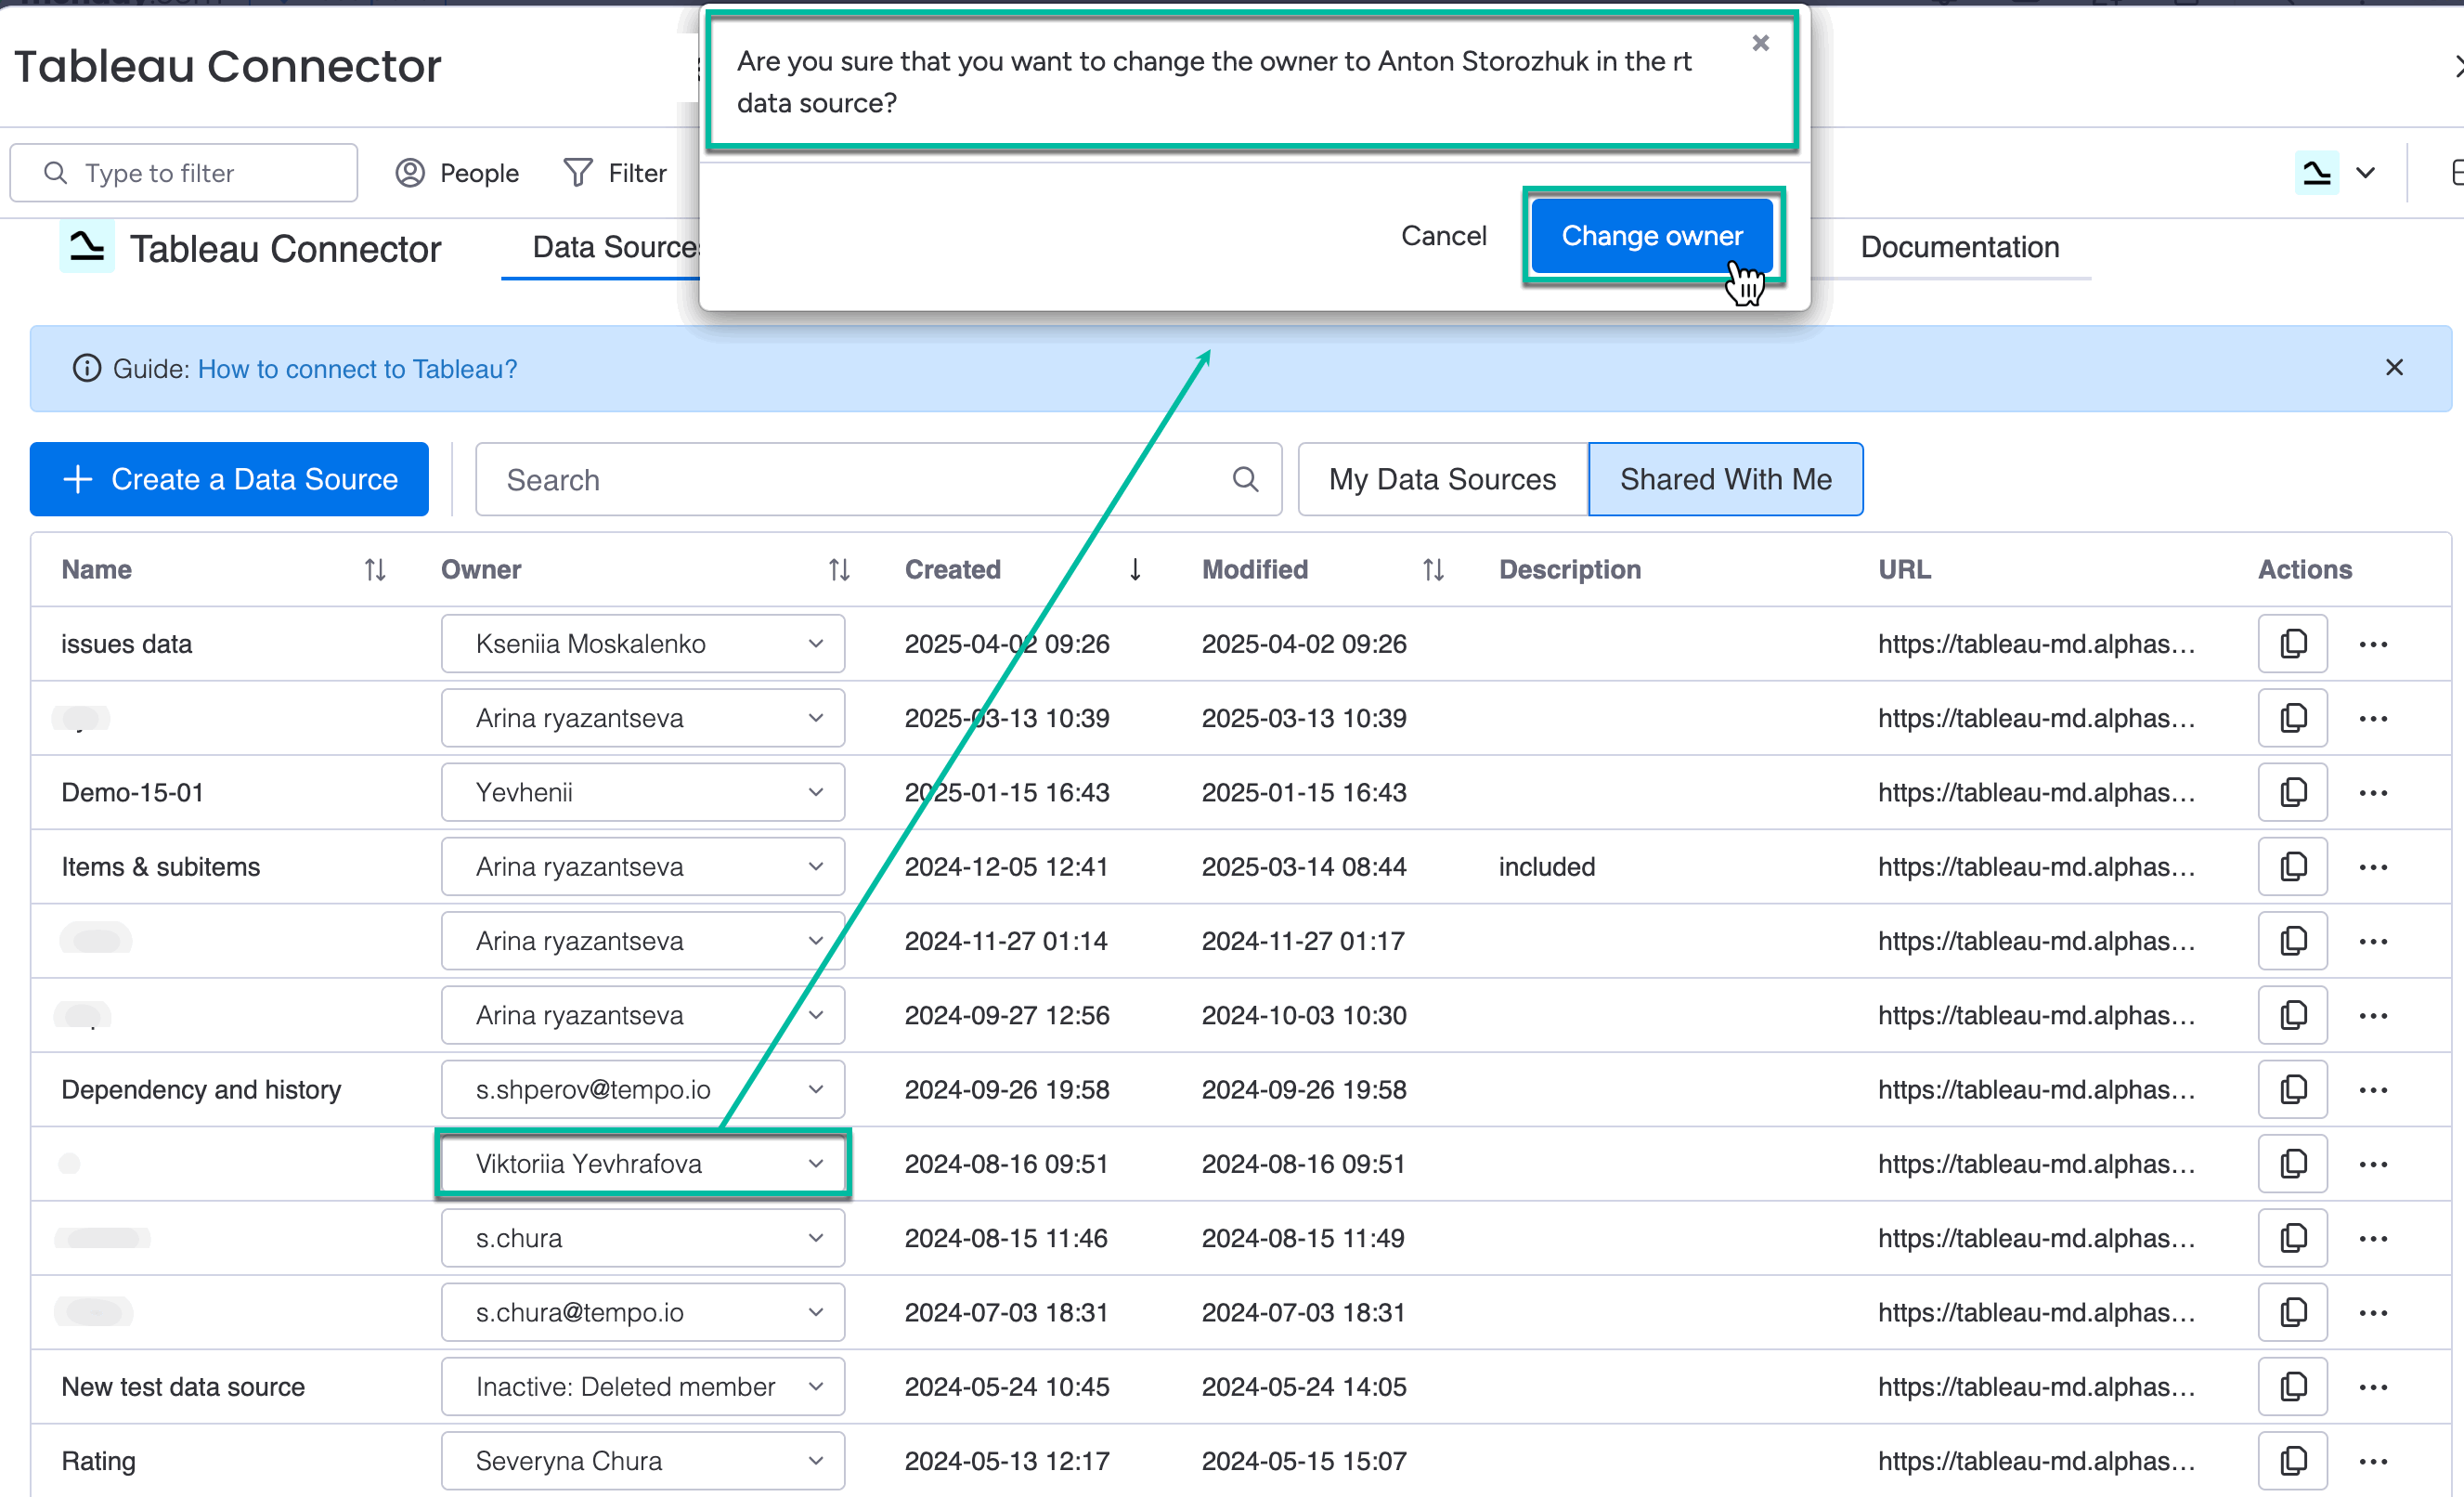This screenshot has height=1497, width=2464.
Task: Toggle sorting on the Name column
Action: point(374,569)
